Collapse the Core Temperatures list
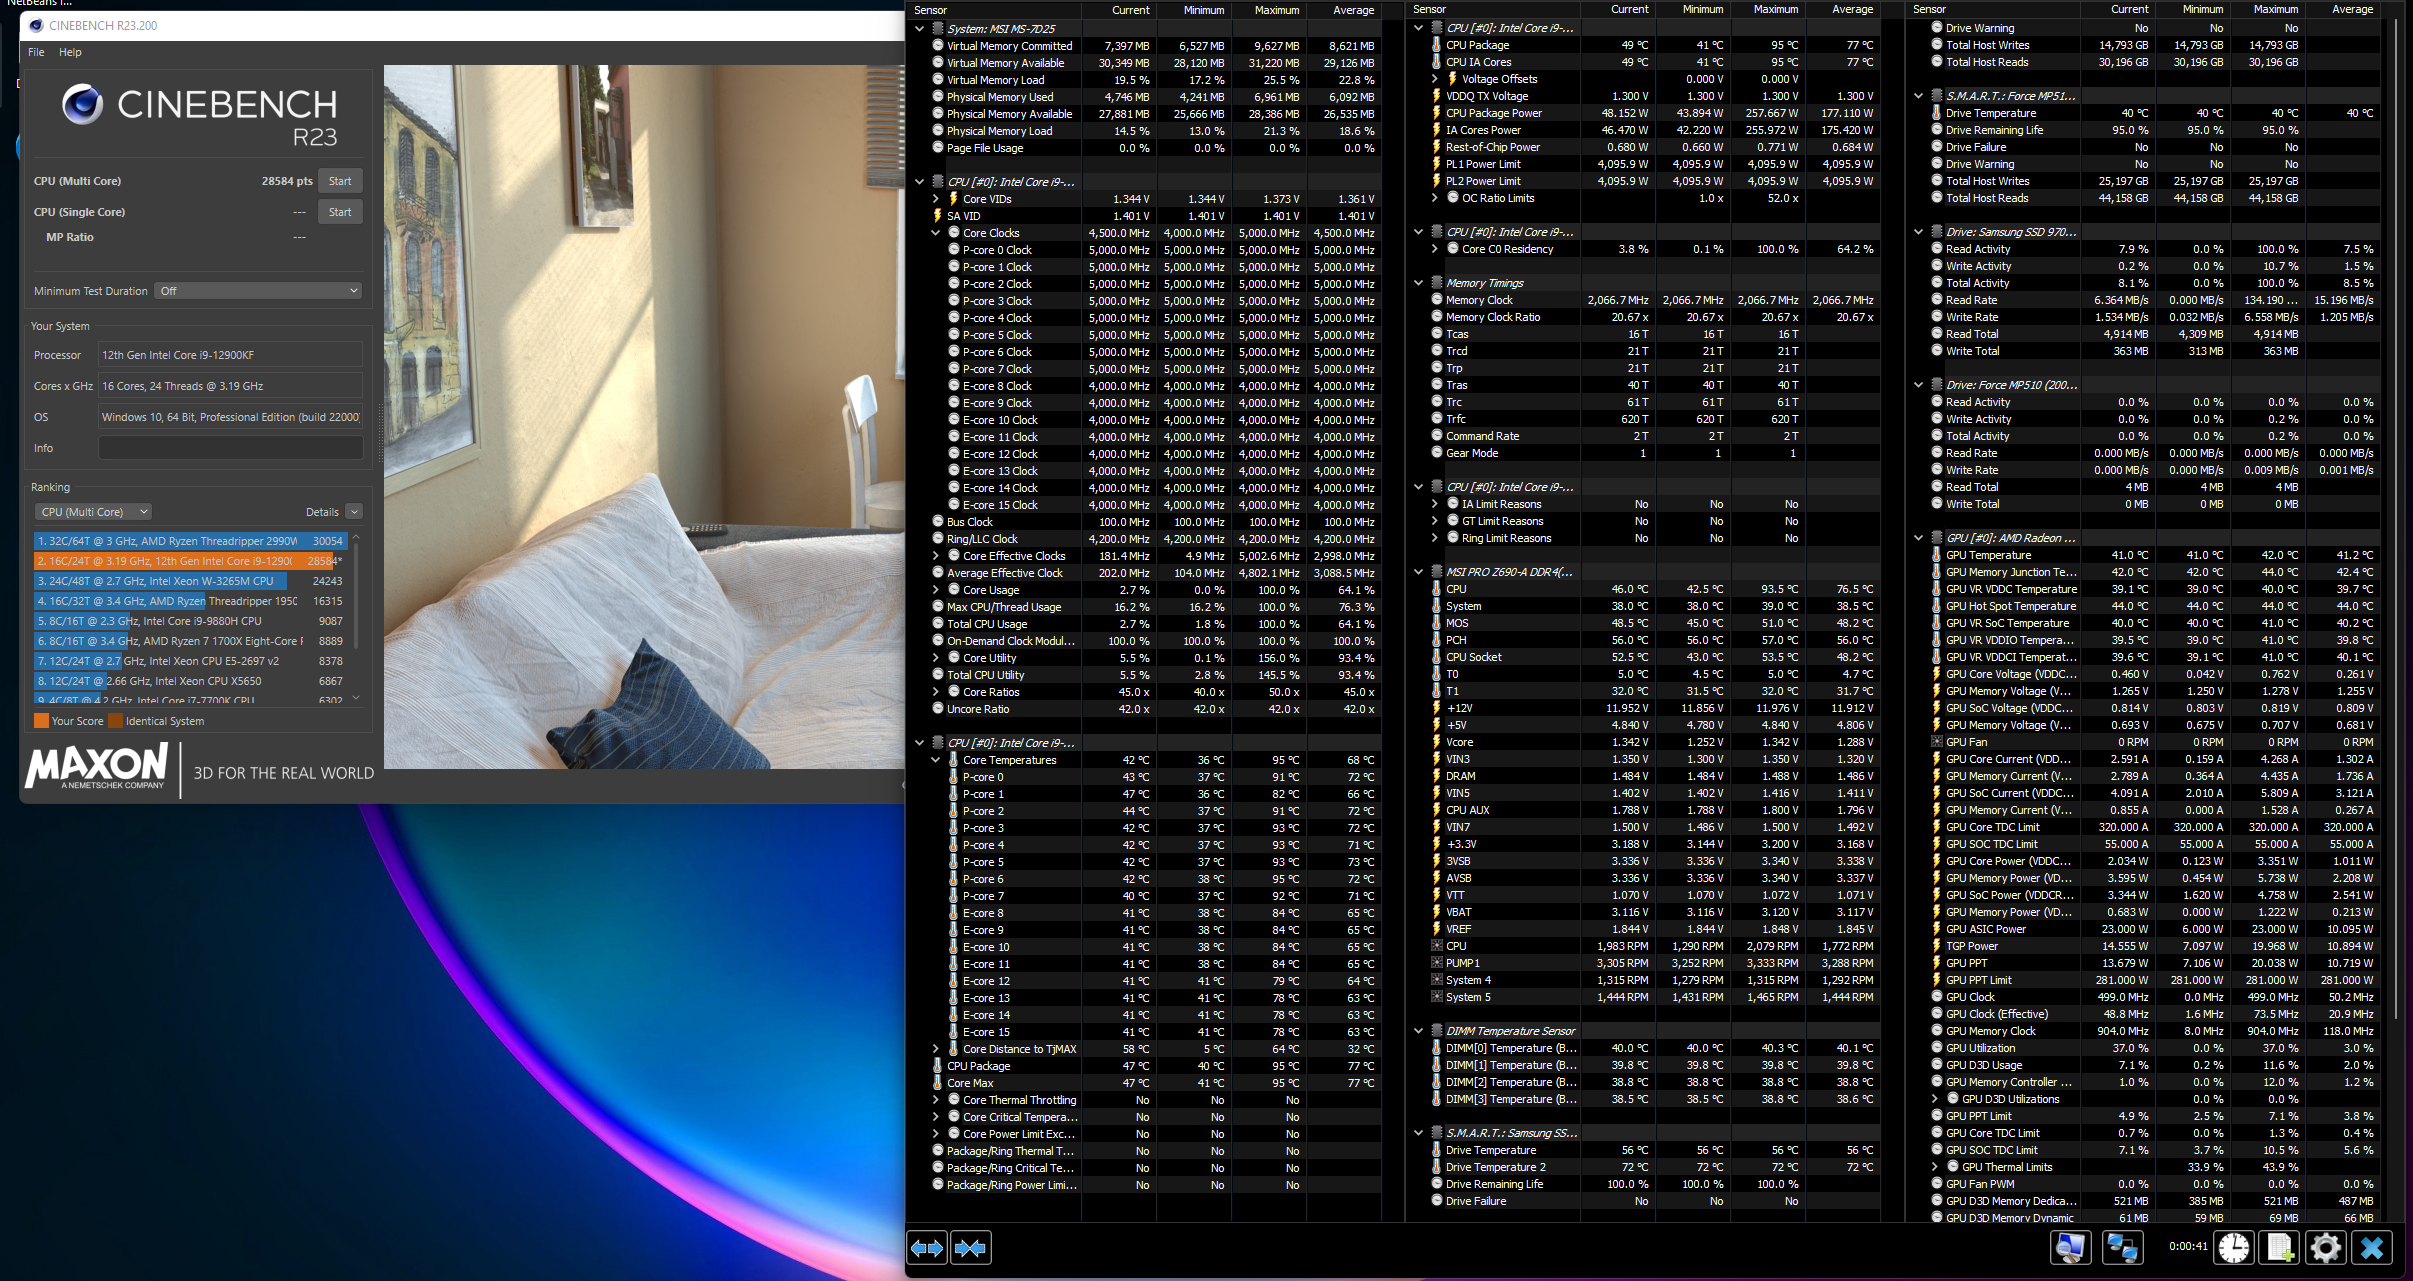 [x=936, y=760]
